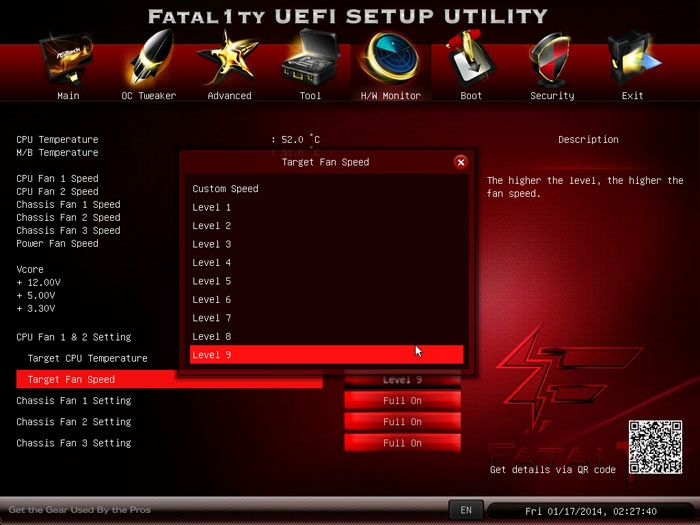The height and width of the screenshot is (525, 700).
Task: Go to the Tool tab label
Action: coord(310,96)
